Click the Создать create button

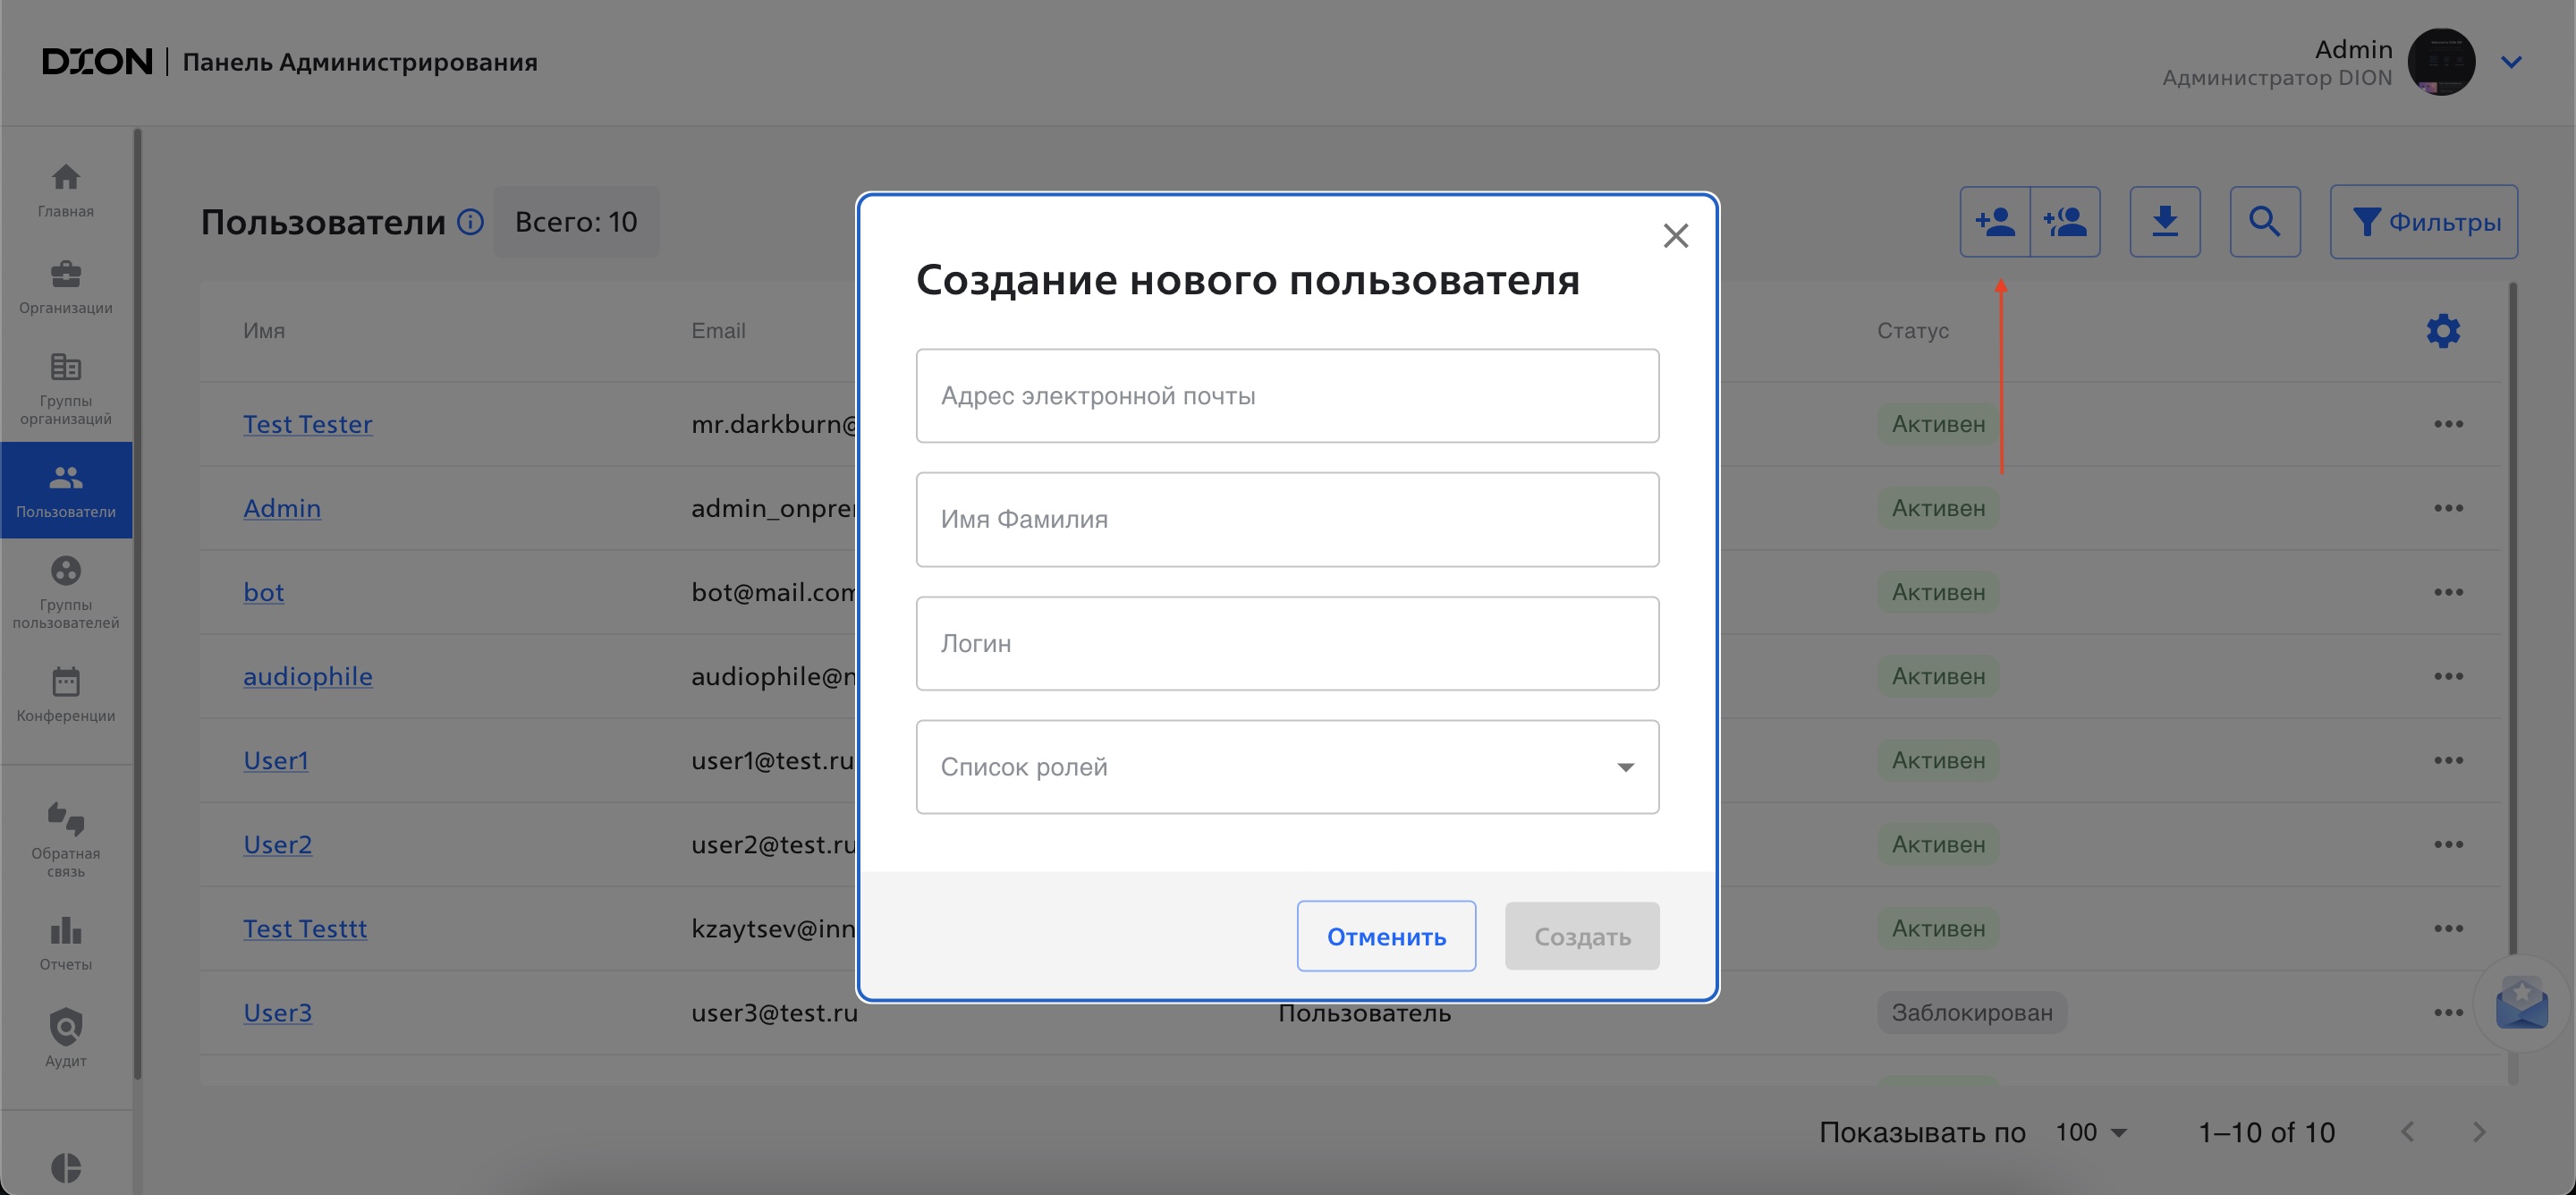click(1580, 936)
